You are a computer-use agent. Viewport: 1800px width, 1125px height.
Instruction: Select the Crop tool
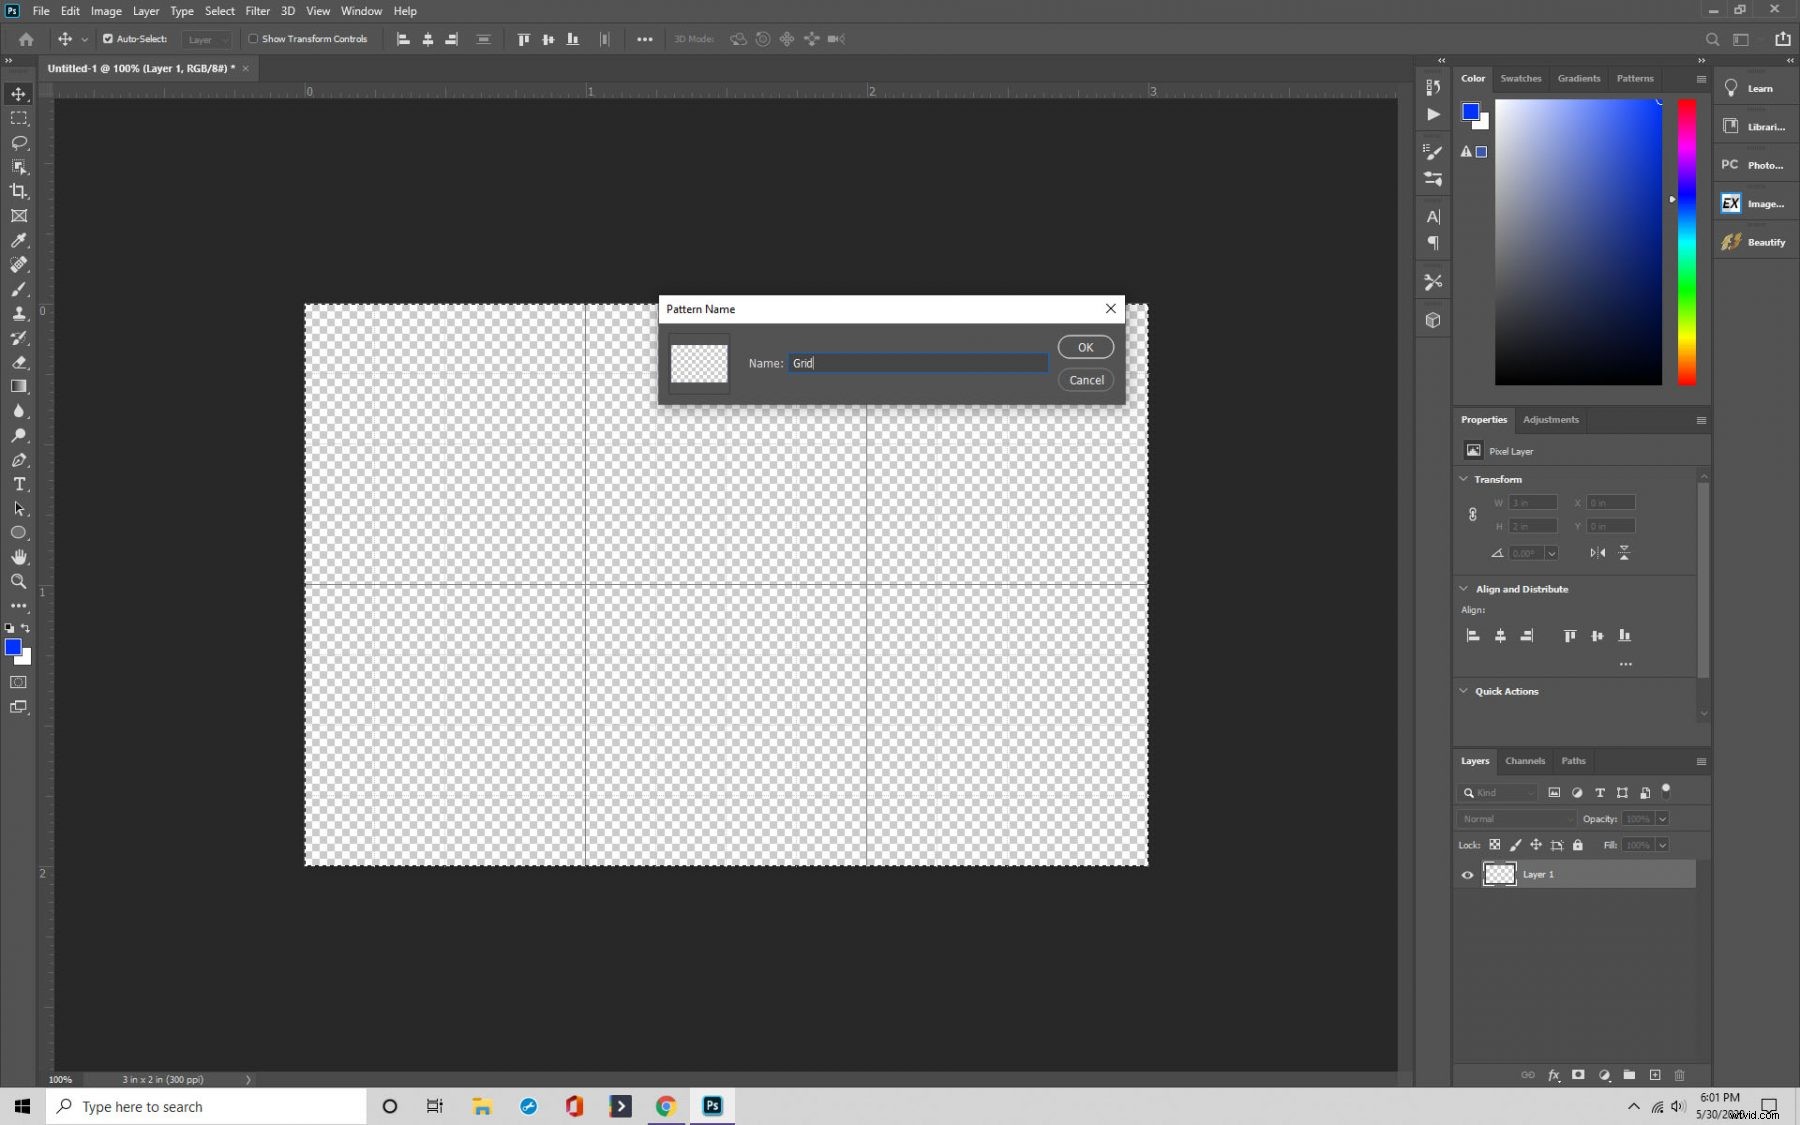click(18, 191)
